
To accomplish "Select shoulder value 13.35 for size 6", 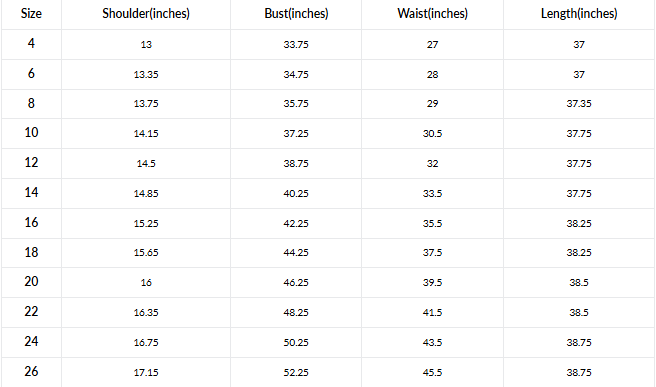I will [146, 74].
